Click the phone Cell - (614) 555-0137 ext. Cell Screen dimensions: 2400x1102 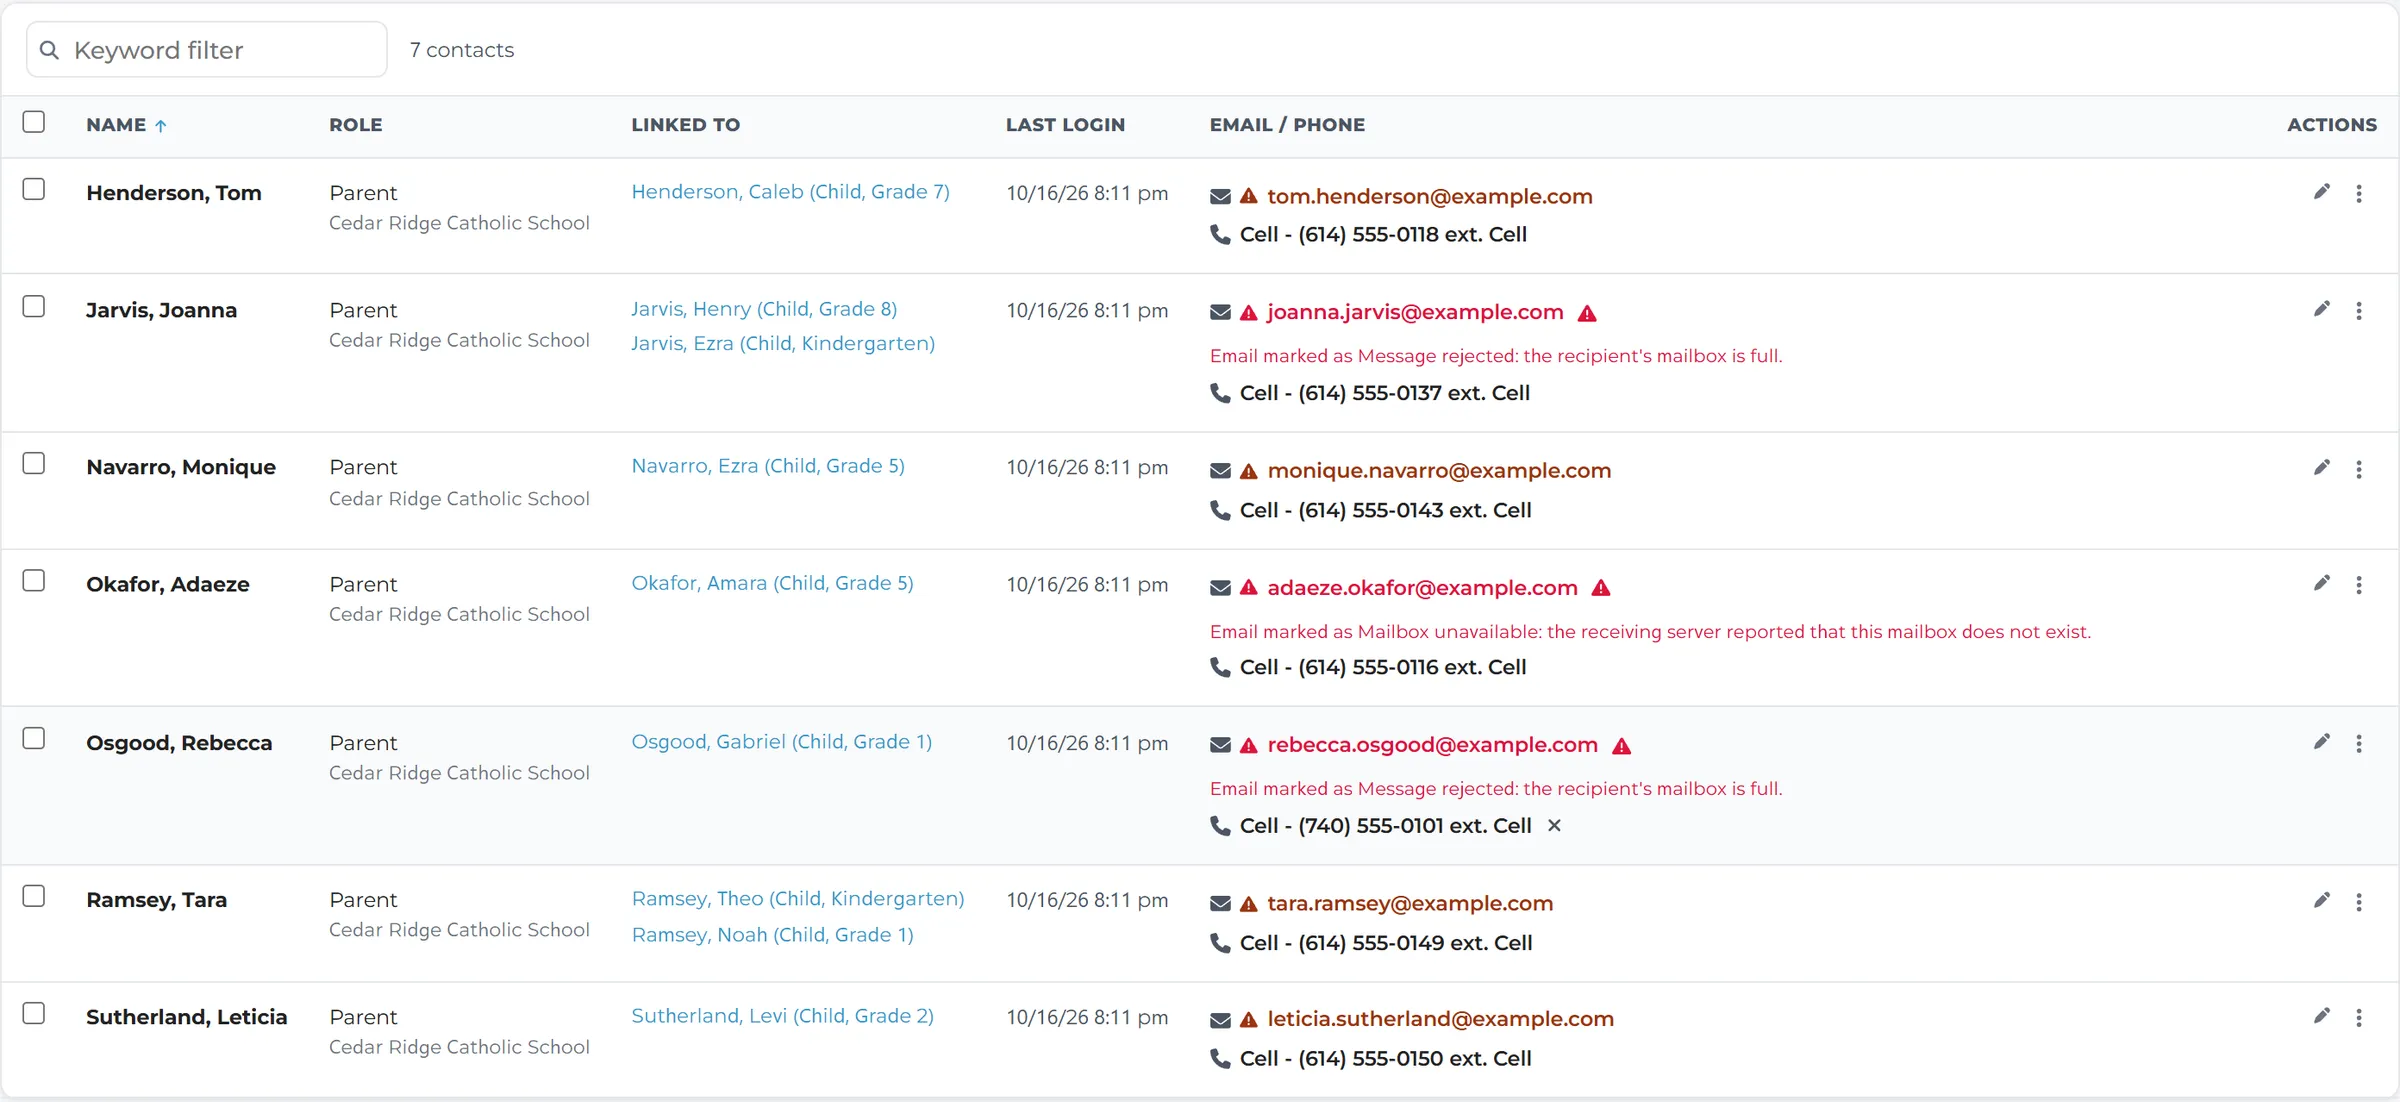[x=1385, y=393]
